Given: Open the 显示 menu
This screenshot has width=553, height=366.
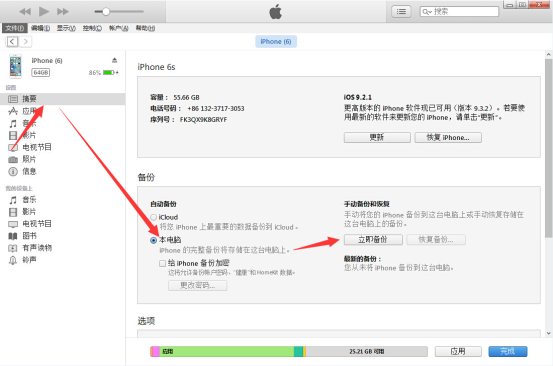Looking at the screenshot, I should pyautogui.click(x=66, y=28).
